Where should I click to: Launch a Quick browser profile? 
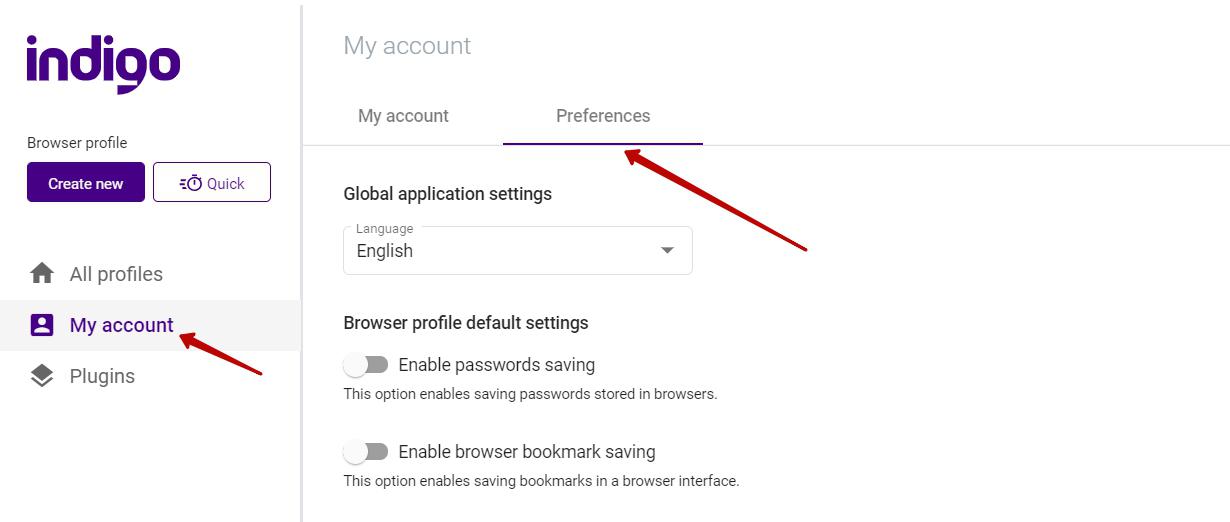tap(212, 182)
